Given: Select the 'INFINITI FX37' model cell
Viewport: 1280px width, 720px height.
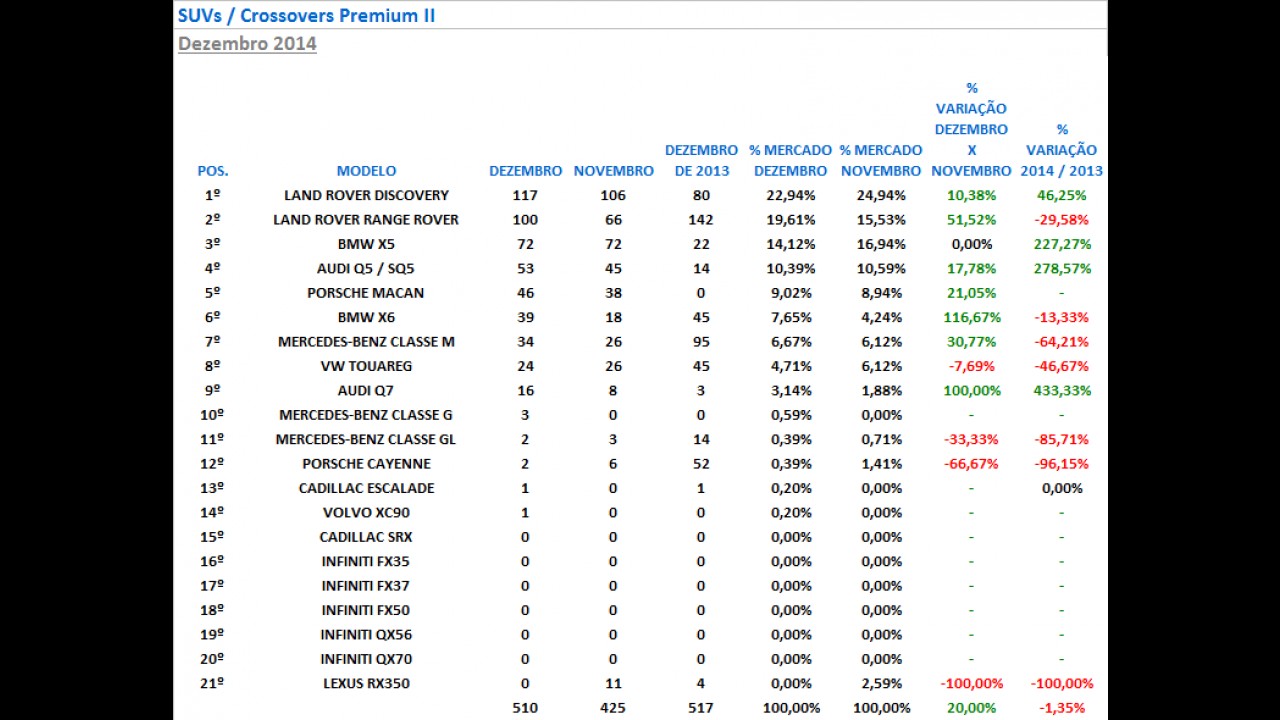Looking at the screenshot, I should click(x=366, y=586).
